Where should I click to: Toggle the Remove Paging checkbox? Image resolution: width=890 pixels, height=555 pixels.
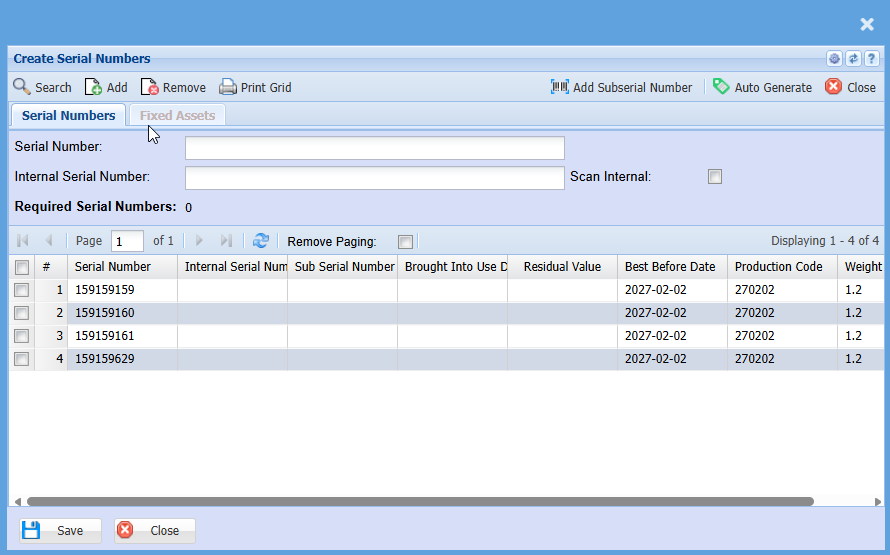pos(405,241)
